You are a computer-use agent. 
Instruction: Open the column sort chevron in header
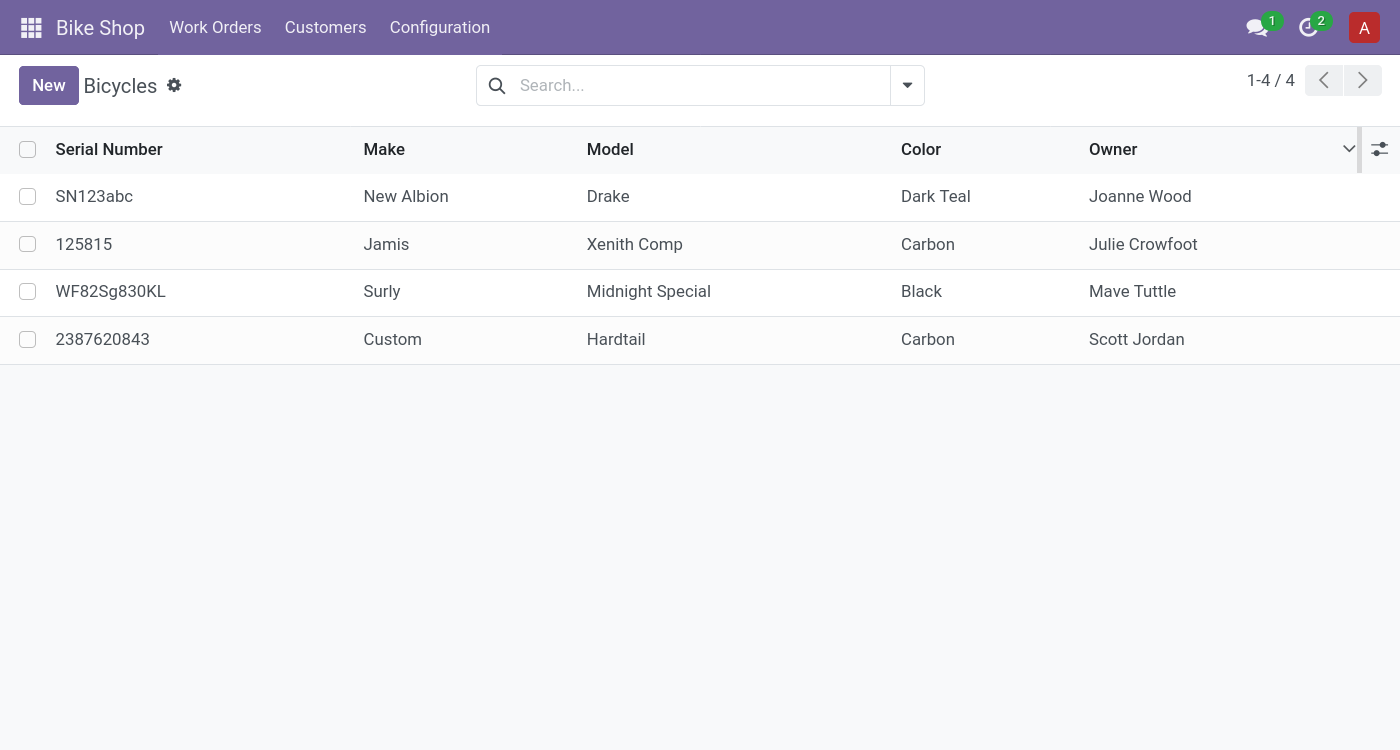1348,148
